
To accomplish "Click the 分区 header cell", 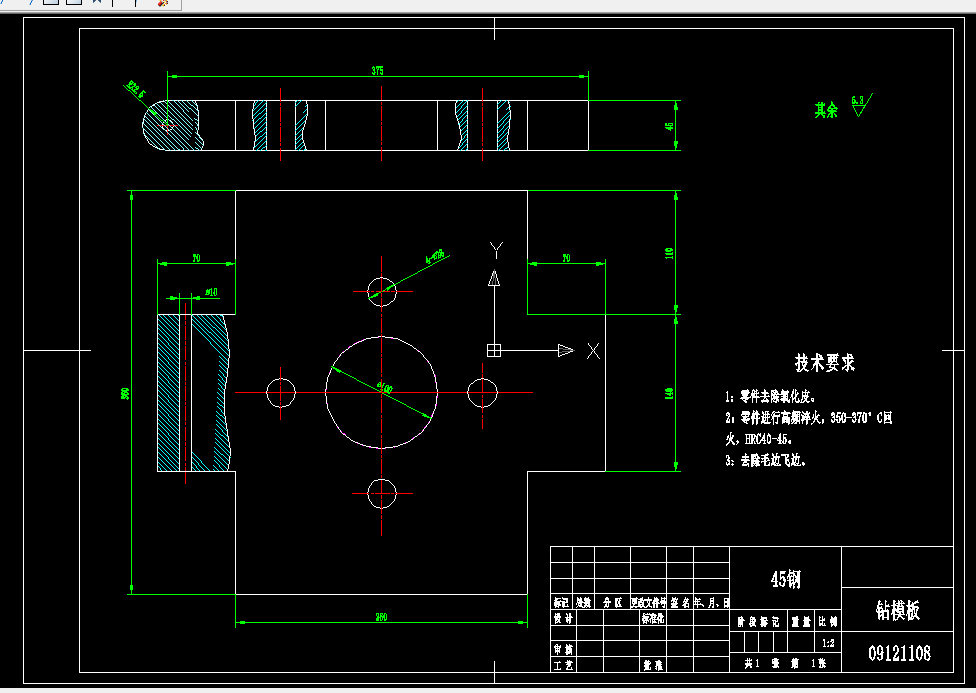I will point(612,602).
